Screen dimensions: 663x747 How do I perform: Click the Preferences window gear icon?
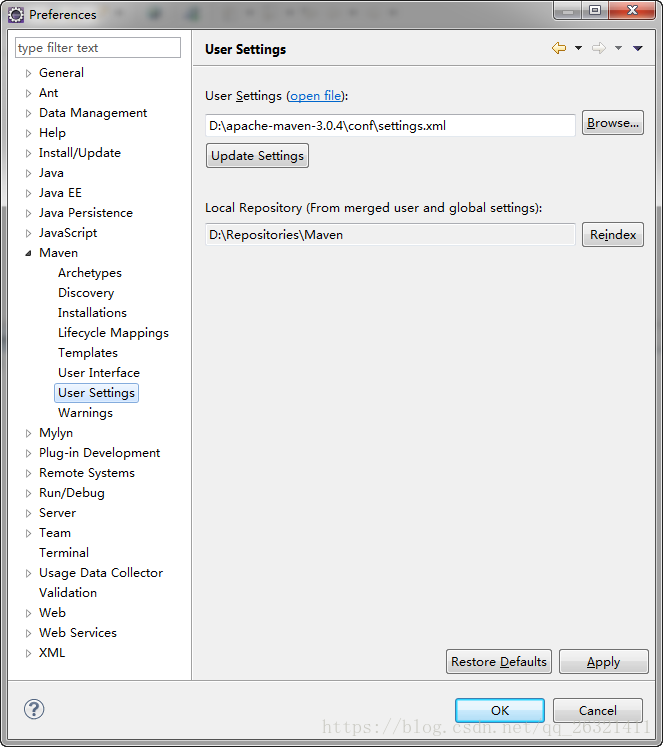click(16, 15)
